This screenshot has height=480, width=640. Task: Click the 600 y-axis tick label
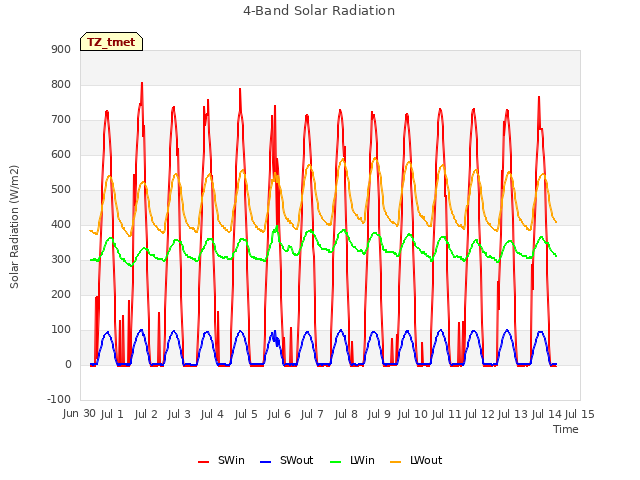(x=61, y=154)
